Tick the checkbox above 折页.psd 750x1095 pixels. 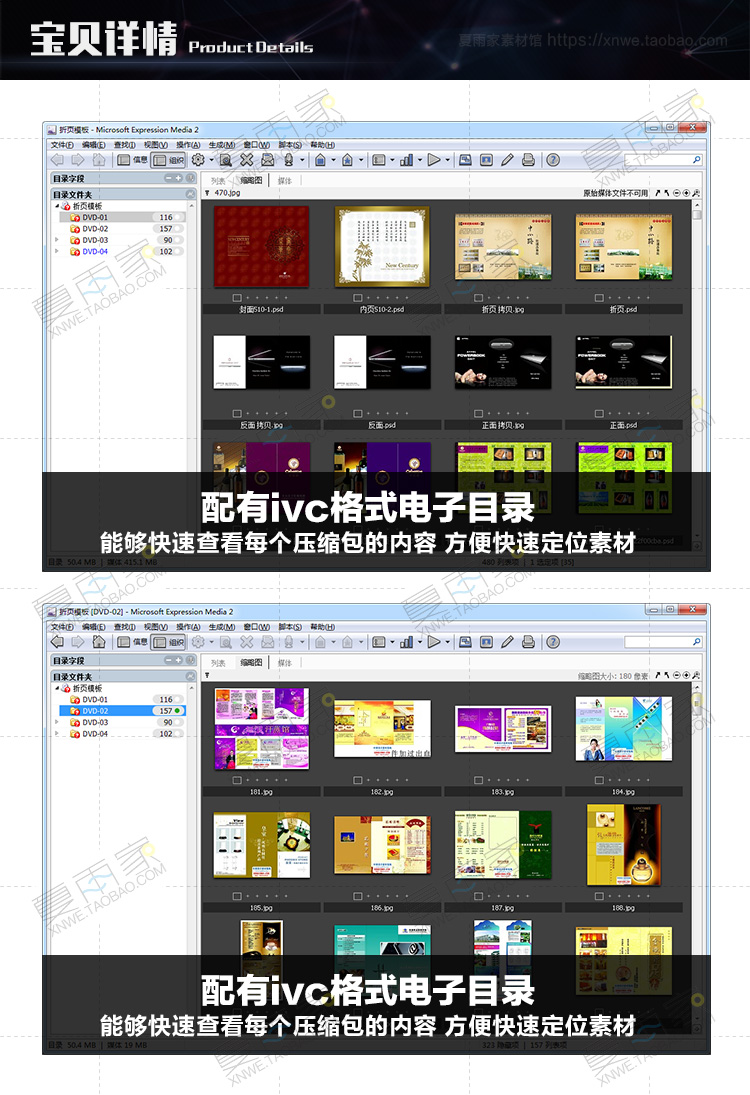coord(599,297)
